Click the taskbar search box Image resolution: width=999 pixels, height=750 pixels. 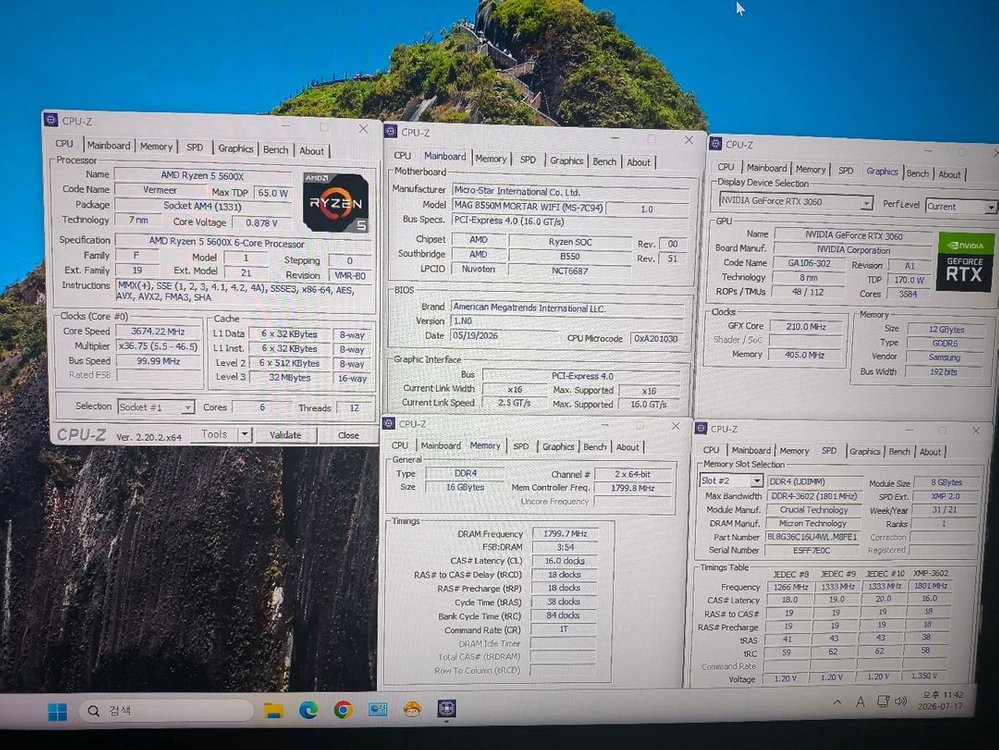(x=167, y=710)
